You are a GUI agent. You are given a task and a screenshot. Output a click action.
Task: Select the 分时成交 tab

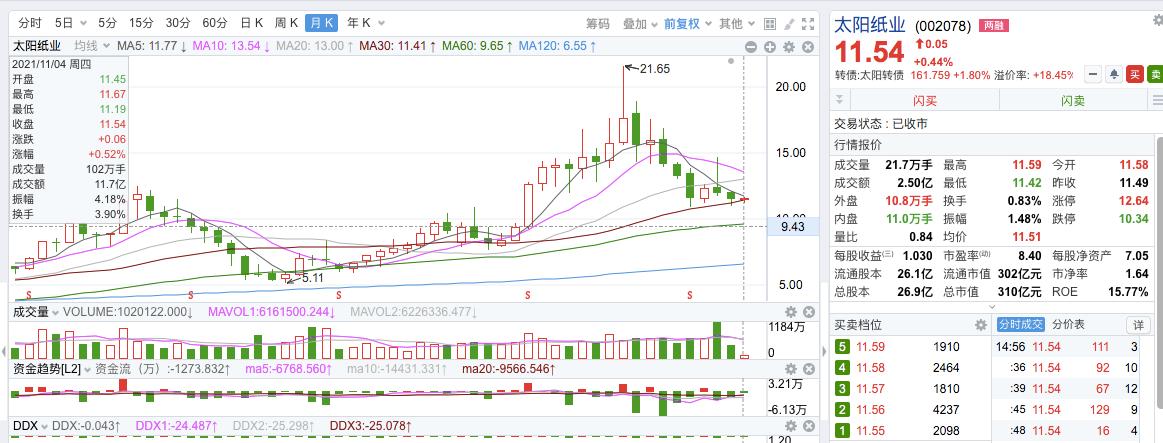click(1021, 325)
